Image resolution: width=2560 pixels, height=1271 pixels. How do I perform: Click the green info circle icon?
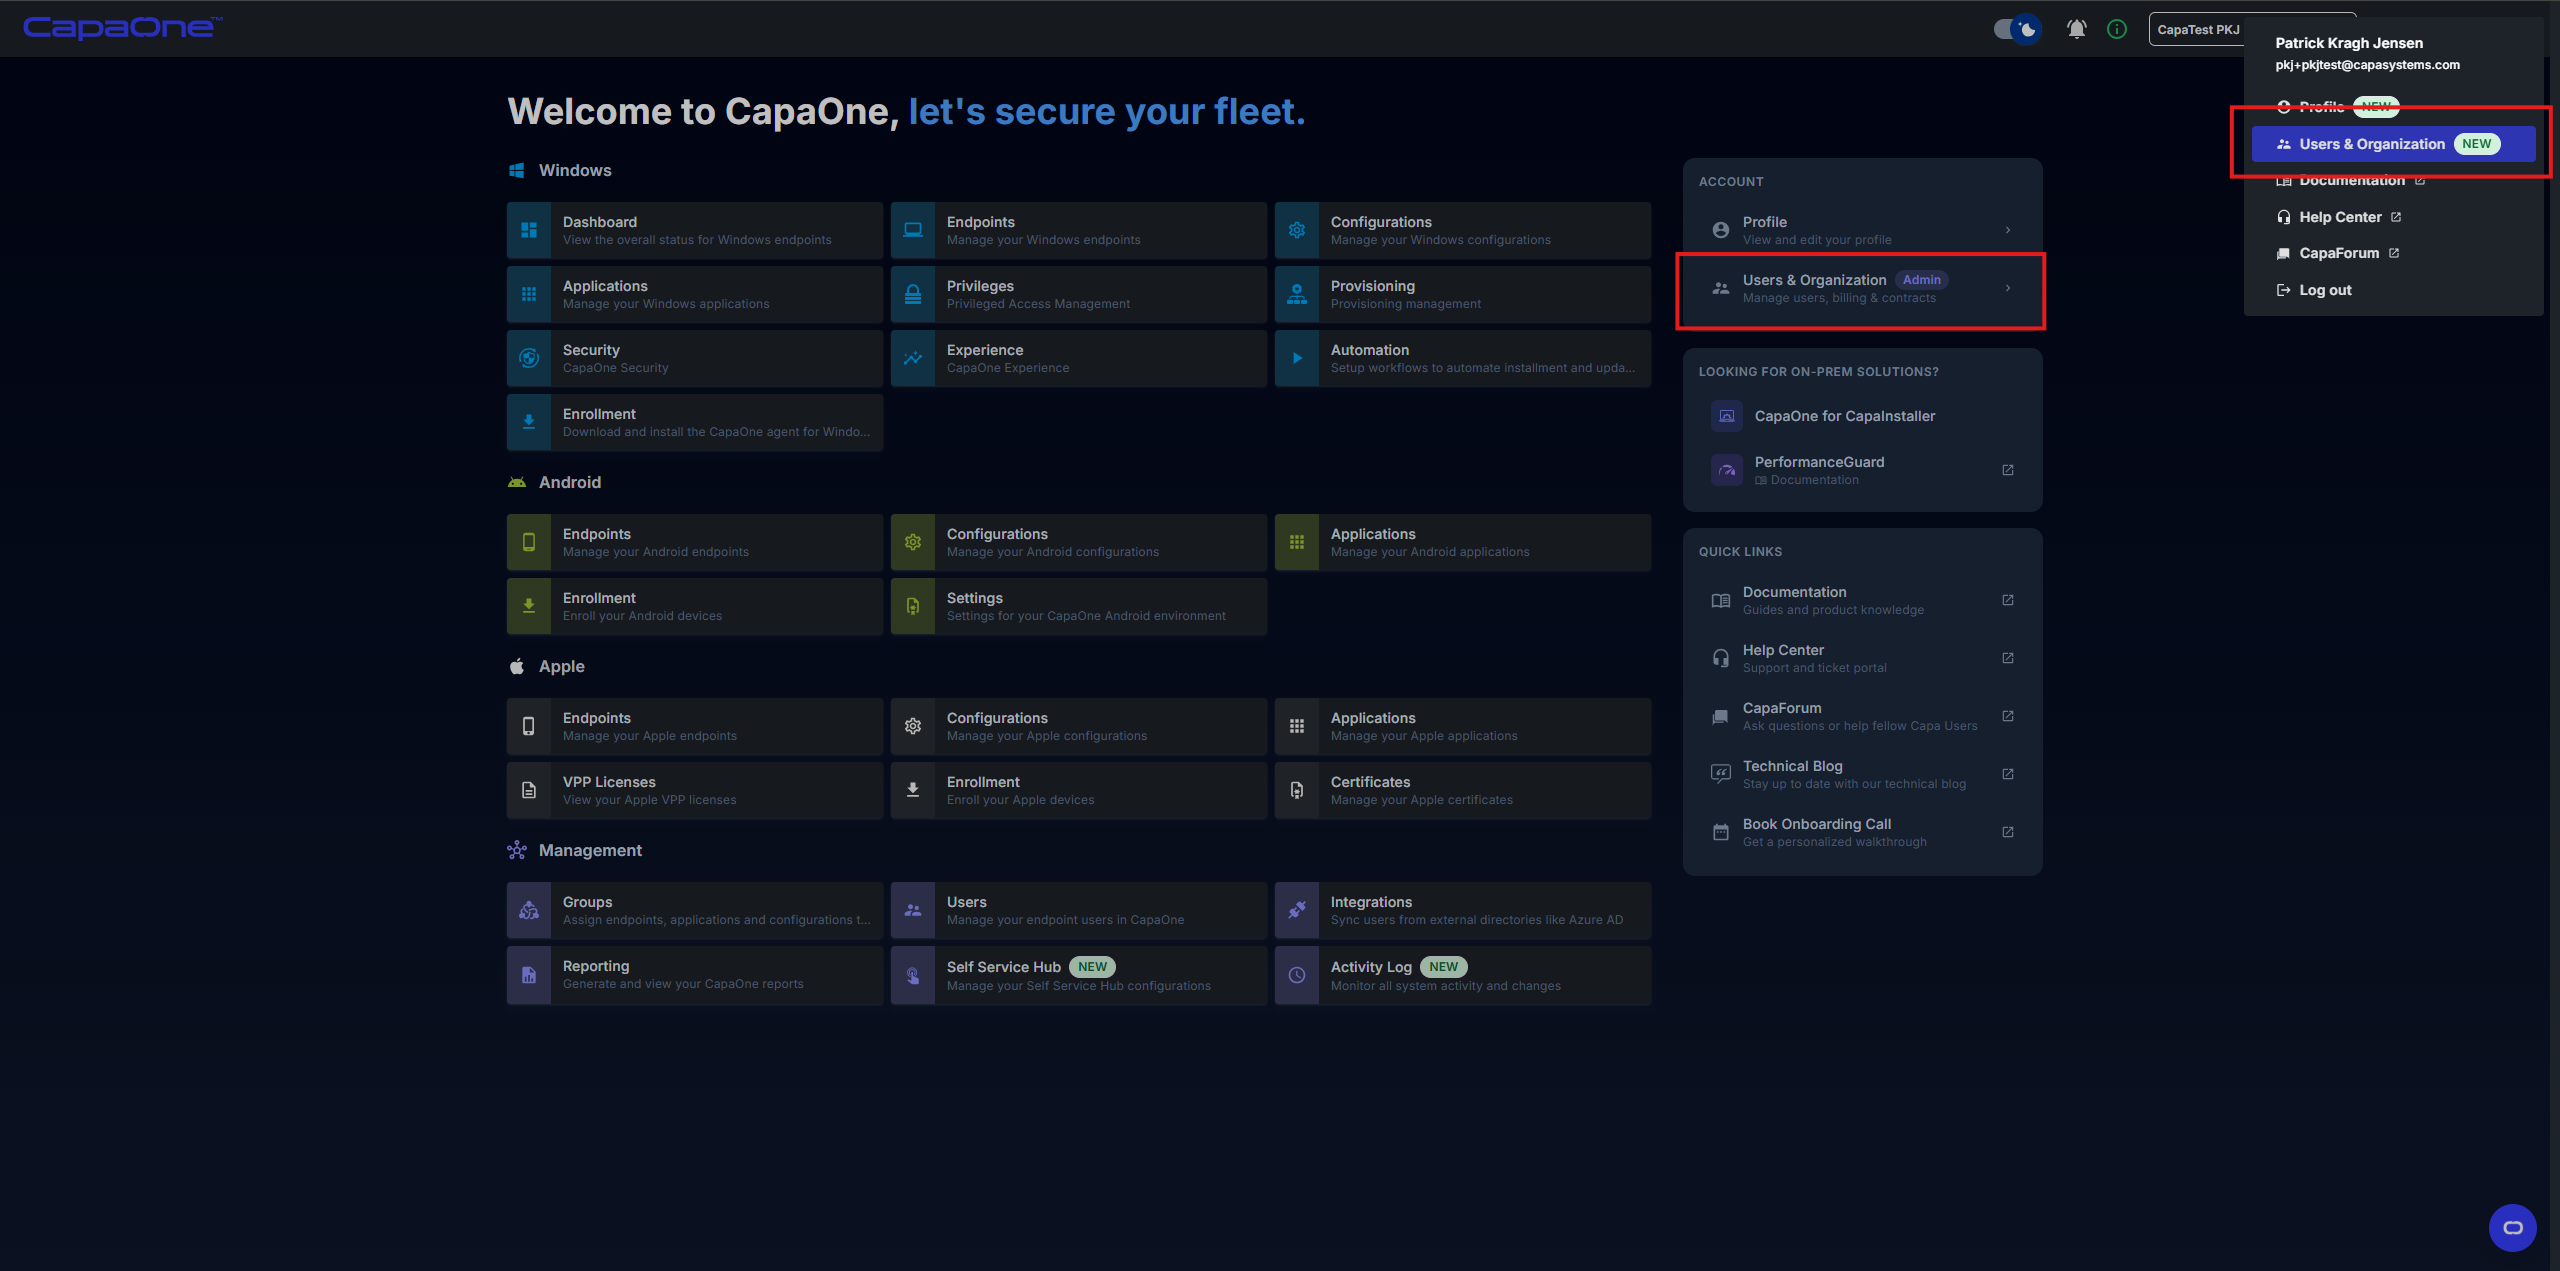(x=2117, y=29)
